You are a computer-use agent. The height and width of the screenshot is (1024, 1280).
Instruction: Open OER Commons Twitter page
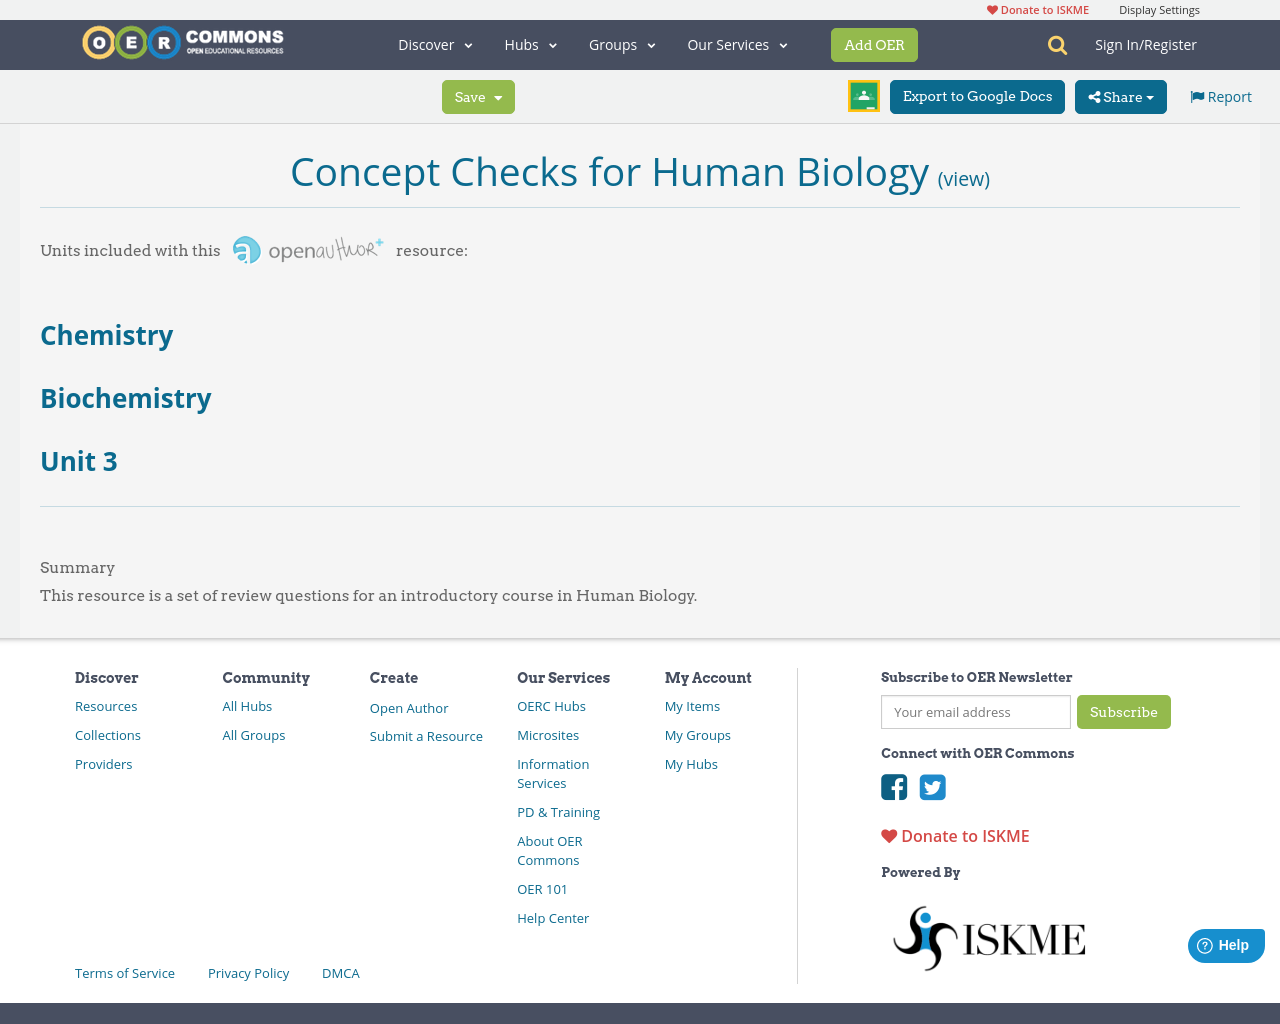point(932,787)
